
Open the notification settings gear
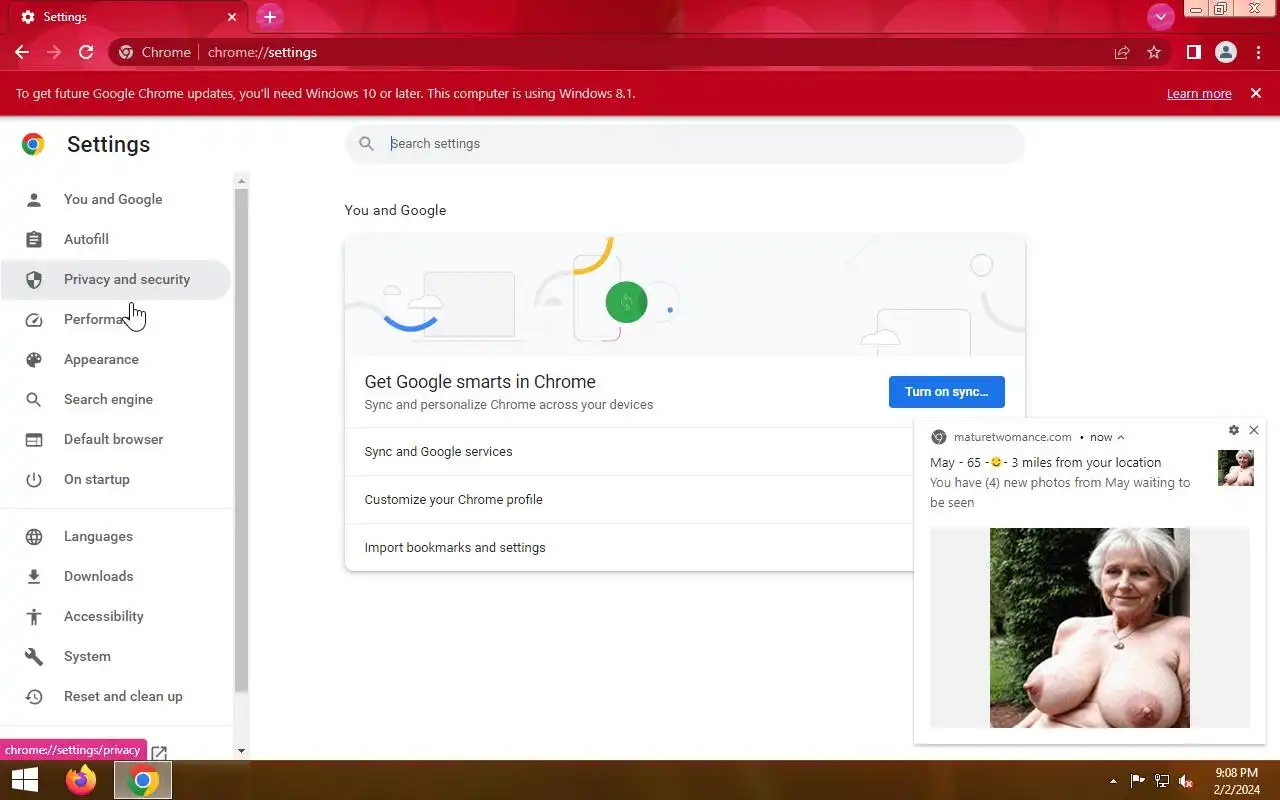[x=1233, y=430]
